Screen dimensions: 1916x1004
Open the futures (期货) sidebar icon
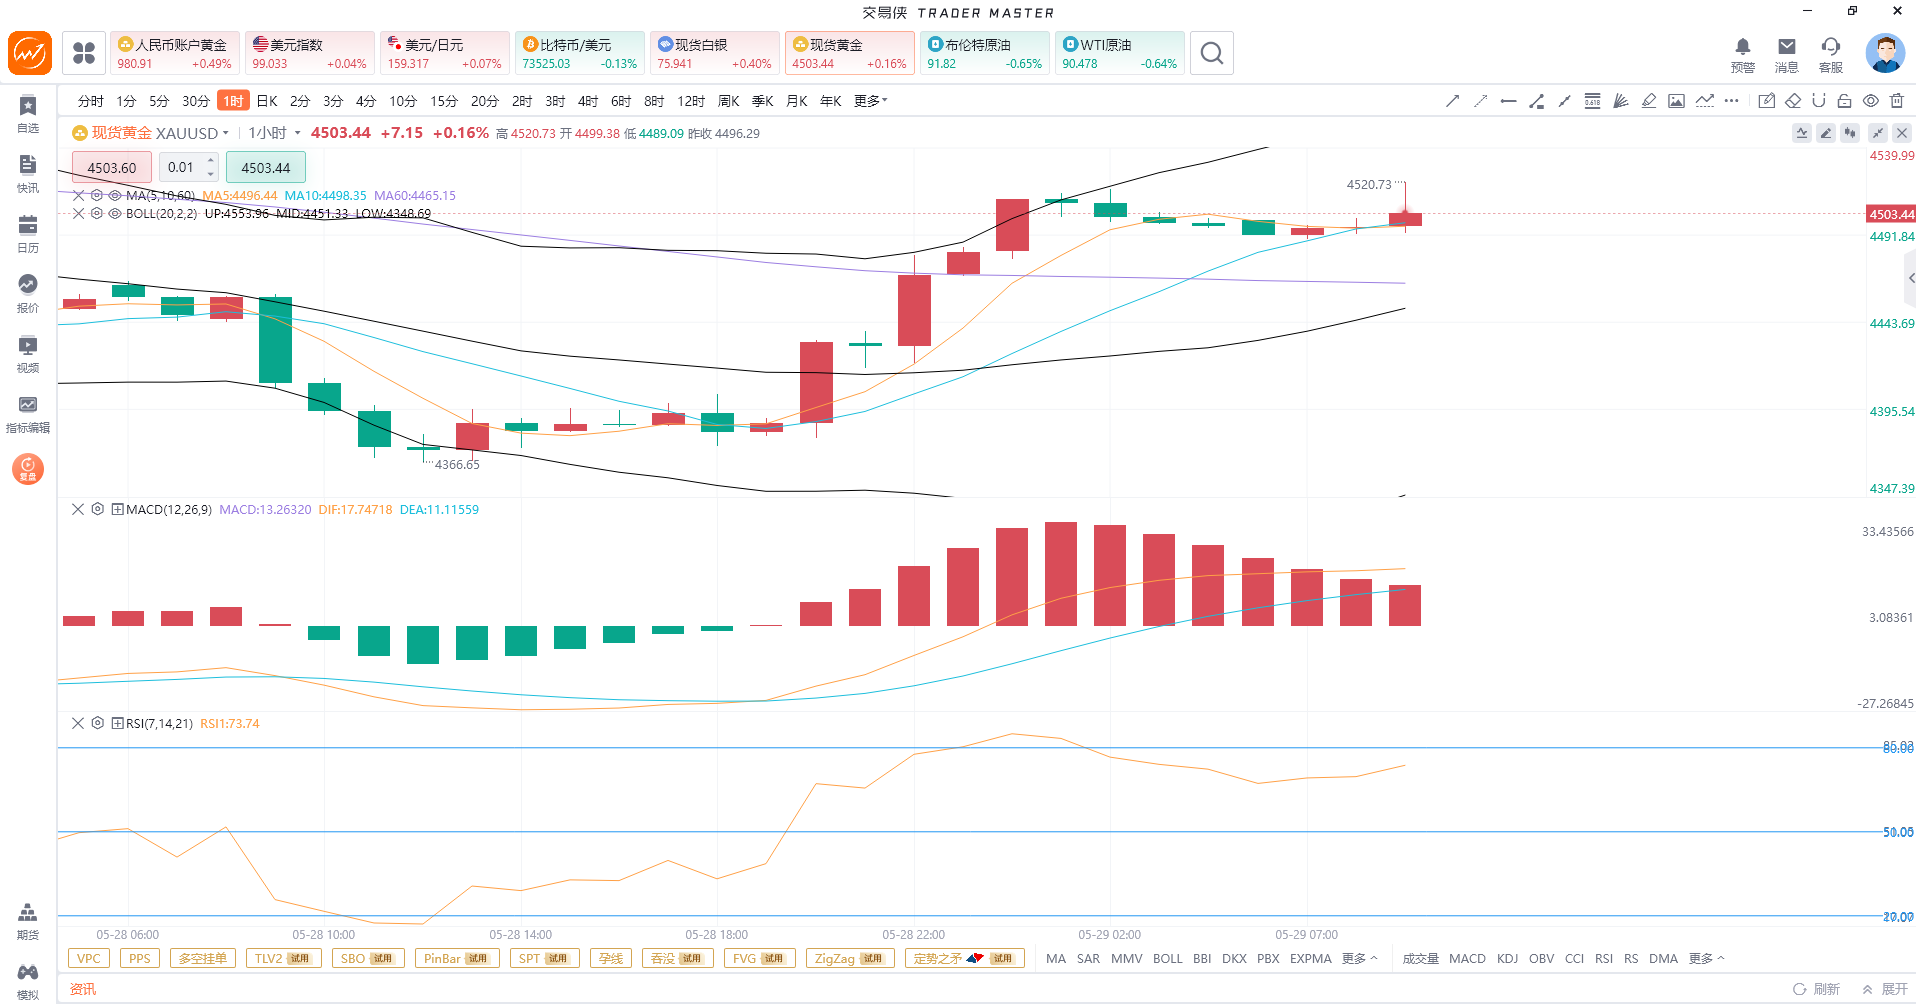28,921
